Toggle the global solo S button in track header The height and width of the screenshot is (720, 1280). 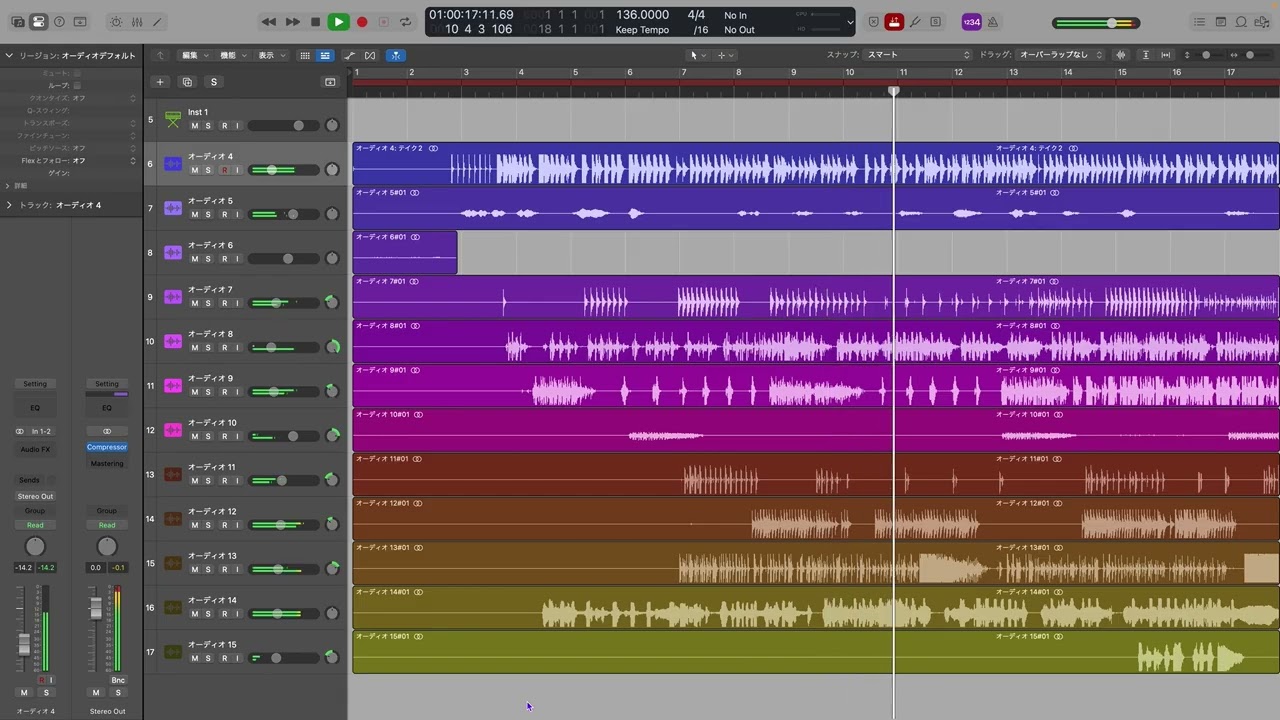click(213, 82)
